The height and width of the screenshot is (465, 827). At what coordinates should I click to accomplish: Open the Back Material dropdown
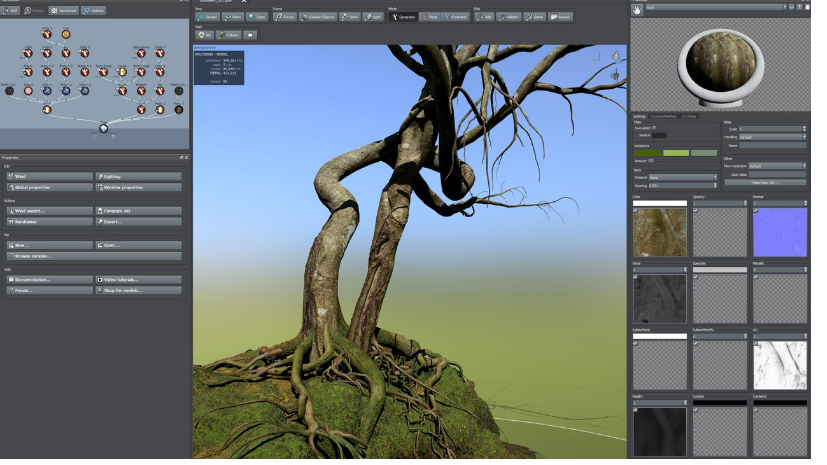pyautogui.click(x=682, y=177)
